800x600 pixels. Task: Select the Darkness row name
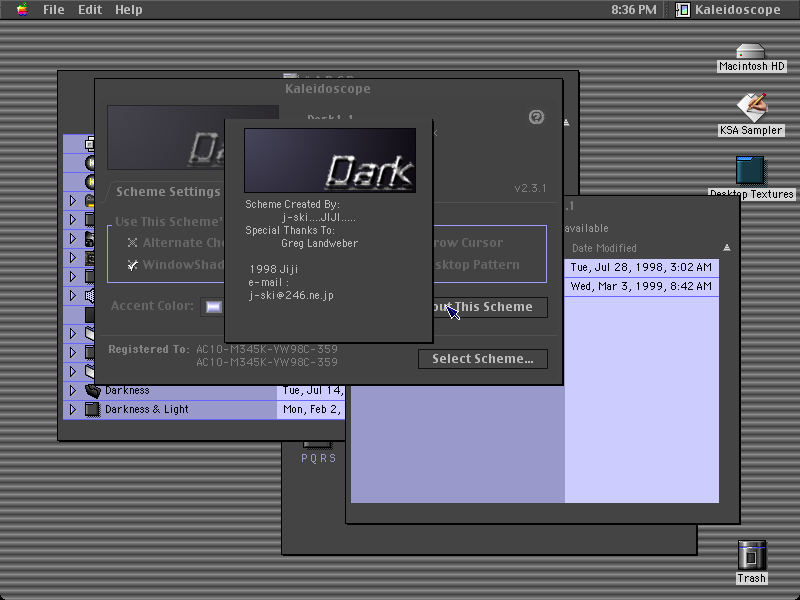point(127,391)
